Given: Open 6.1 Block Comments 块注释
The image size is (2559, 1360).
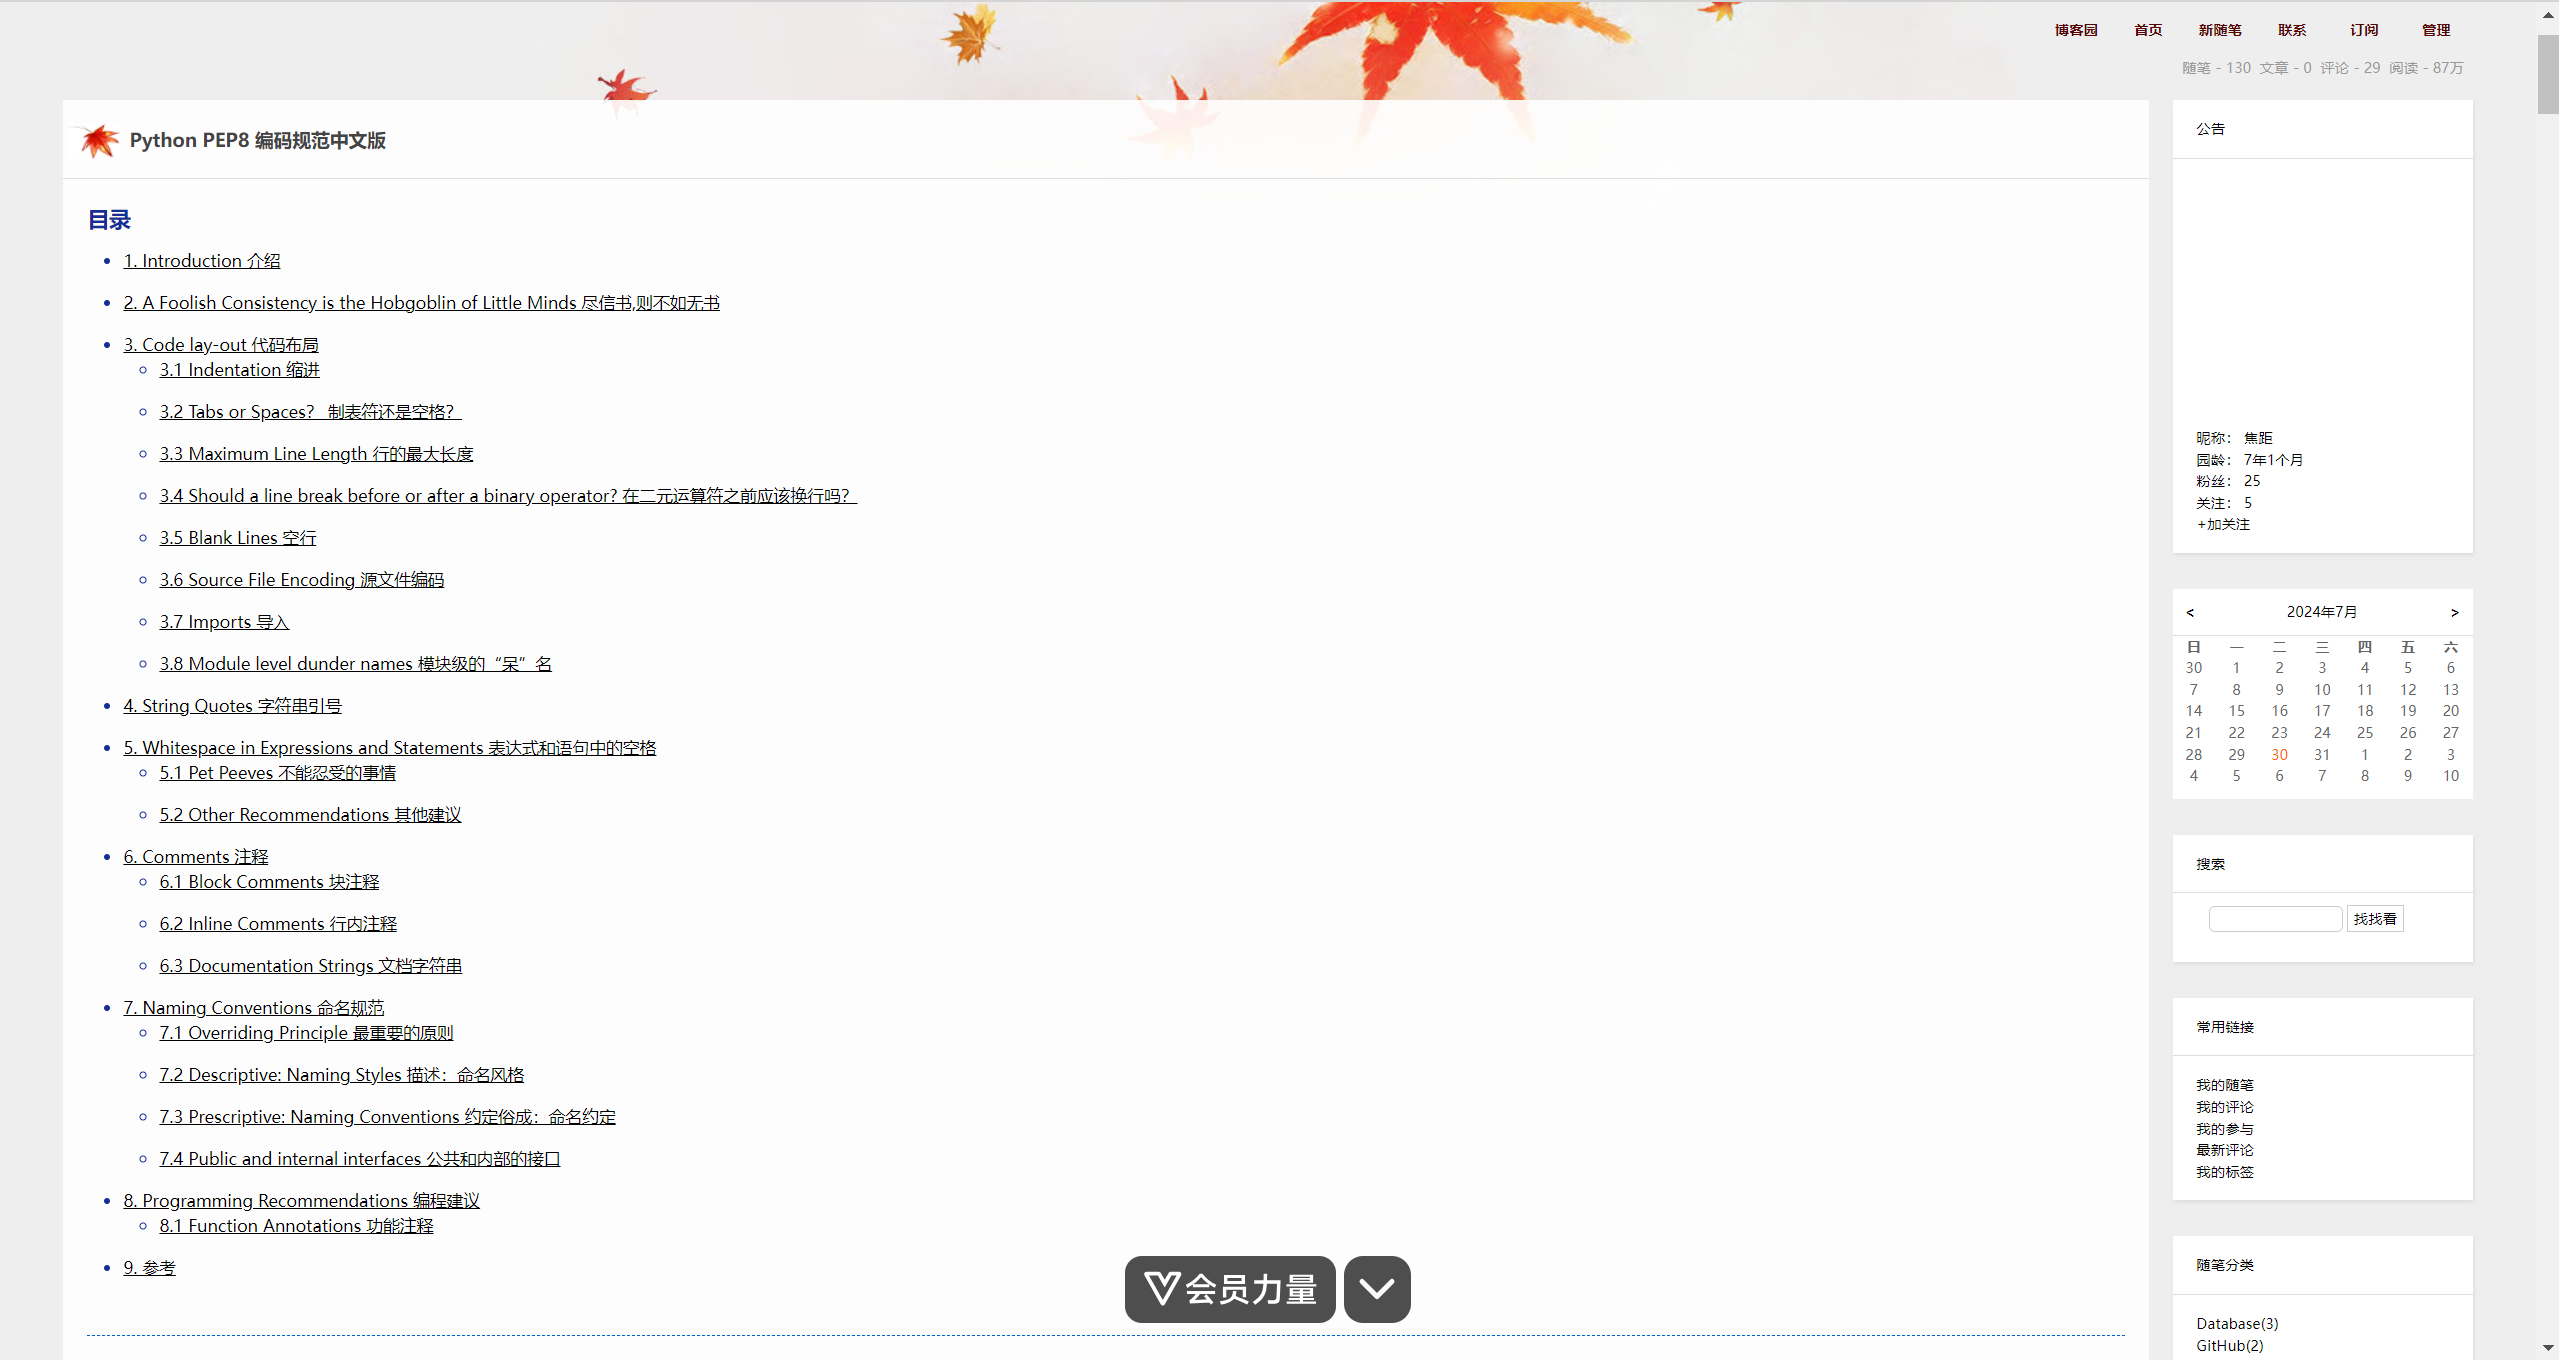Looking at the screenshot, I should click(269, 882).
